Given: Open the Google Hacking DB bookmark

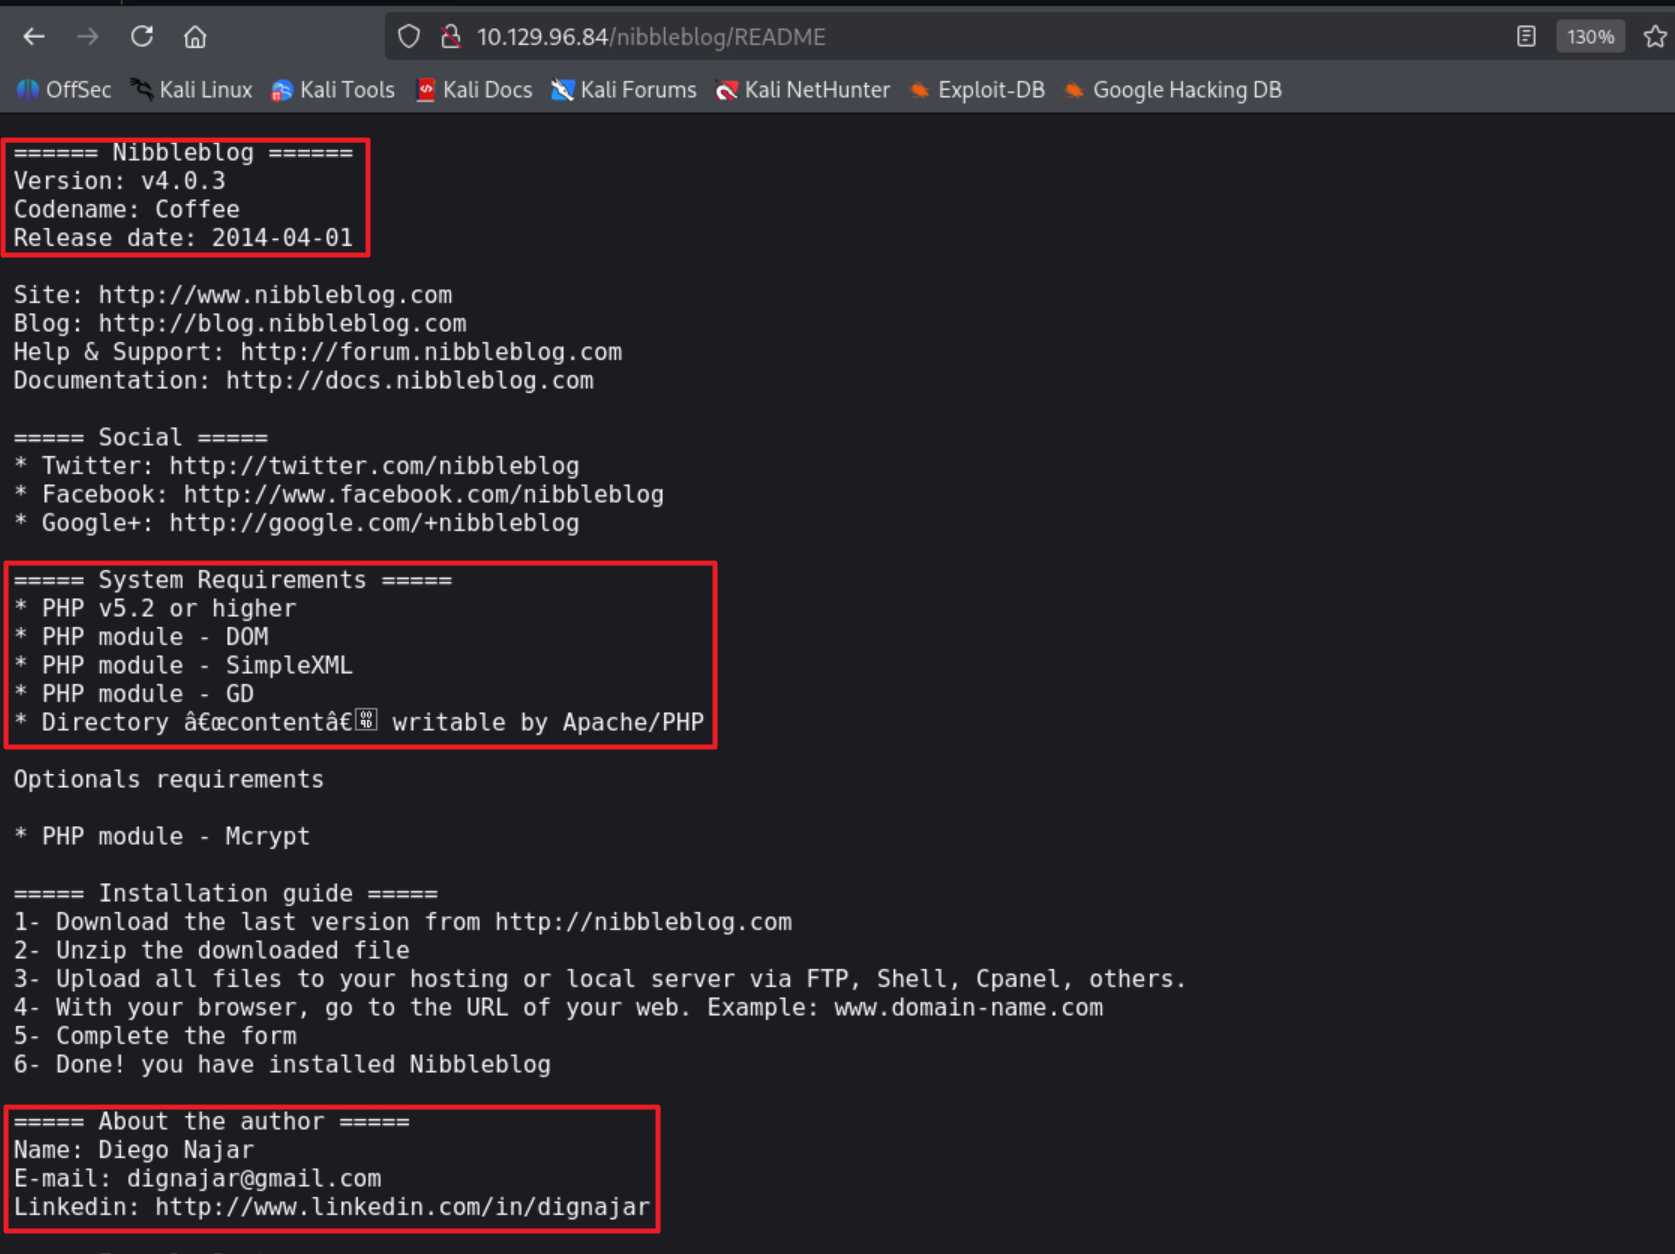Looking at the screenshot, I should tap(1173, 90).
